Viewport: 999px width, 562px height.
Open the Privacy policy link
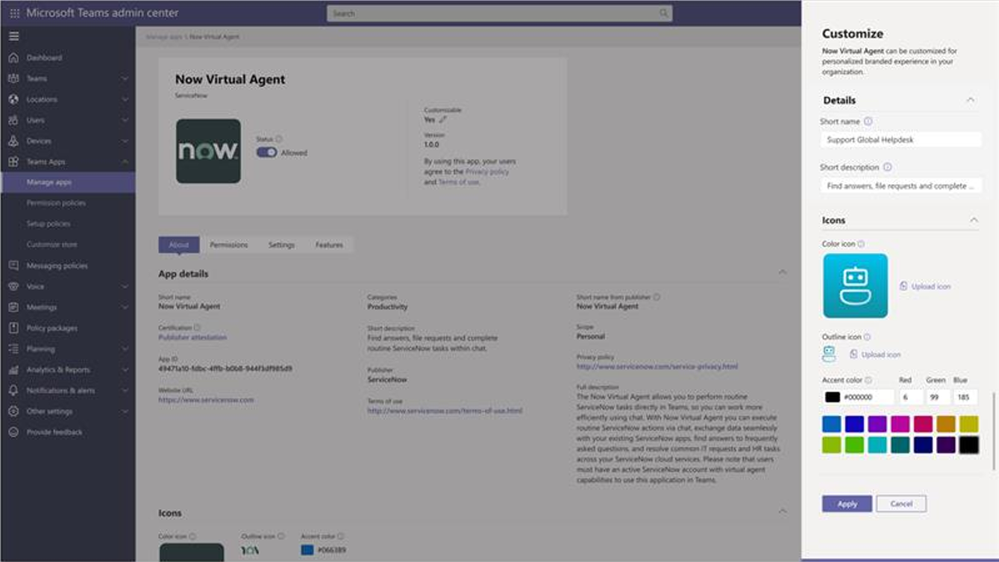tap(487, 172)
